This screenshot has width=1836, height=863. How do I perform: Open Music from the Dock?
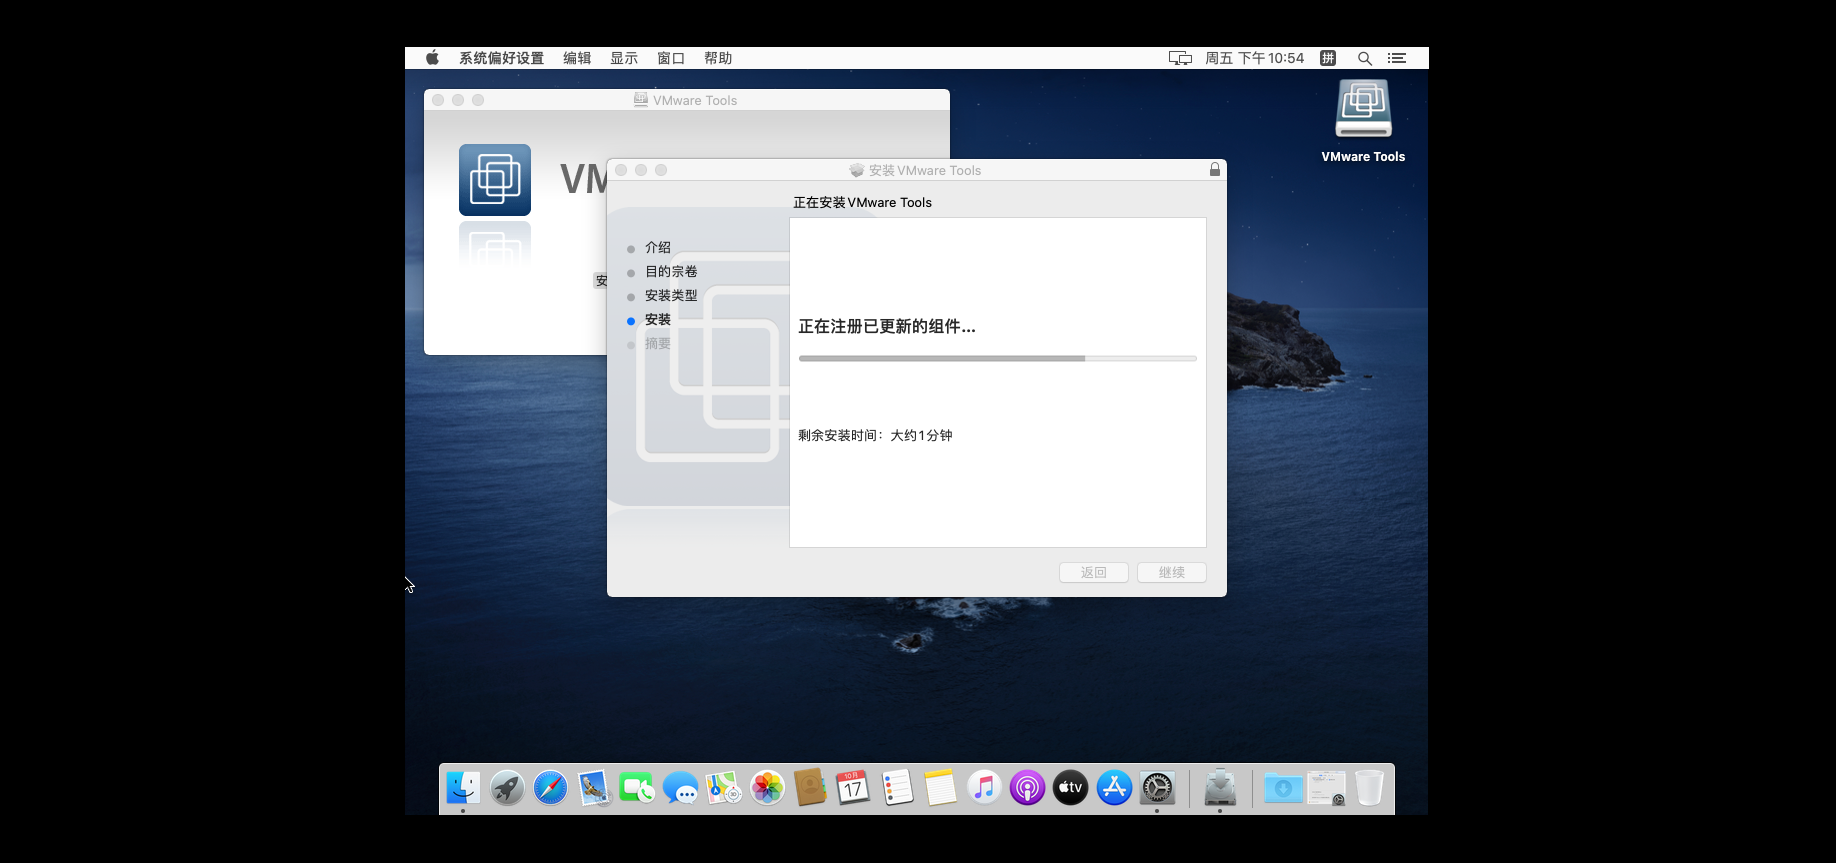tap(984, 788)
